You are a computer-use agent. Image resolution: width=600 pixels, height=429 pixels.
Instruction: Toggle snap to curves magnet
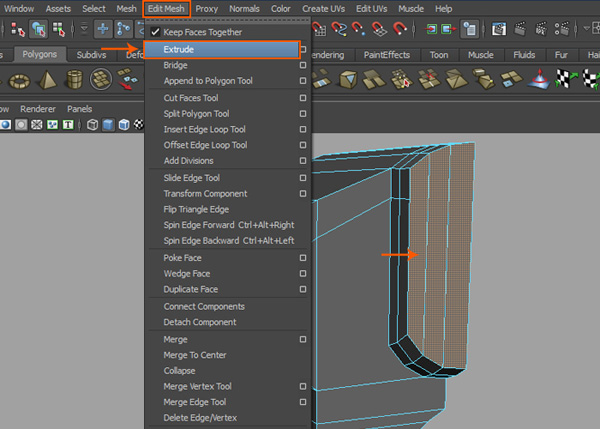click(x=339, y=29)
